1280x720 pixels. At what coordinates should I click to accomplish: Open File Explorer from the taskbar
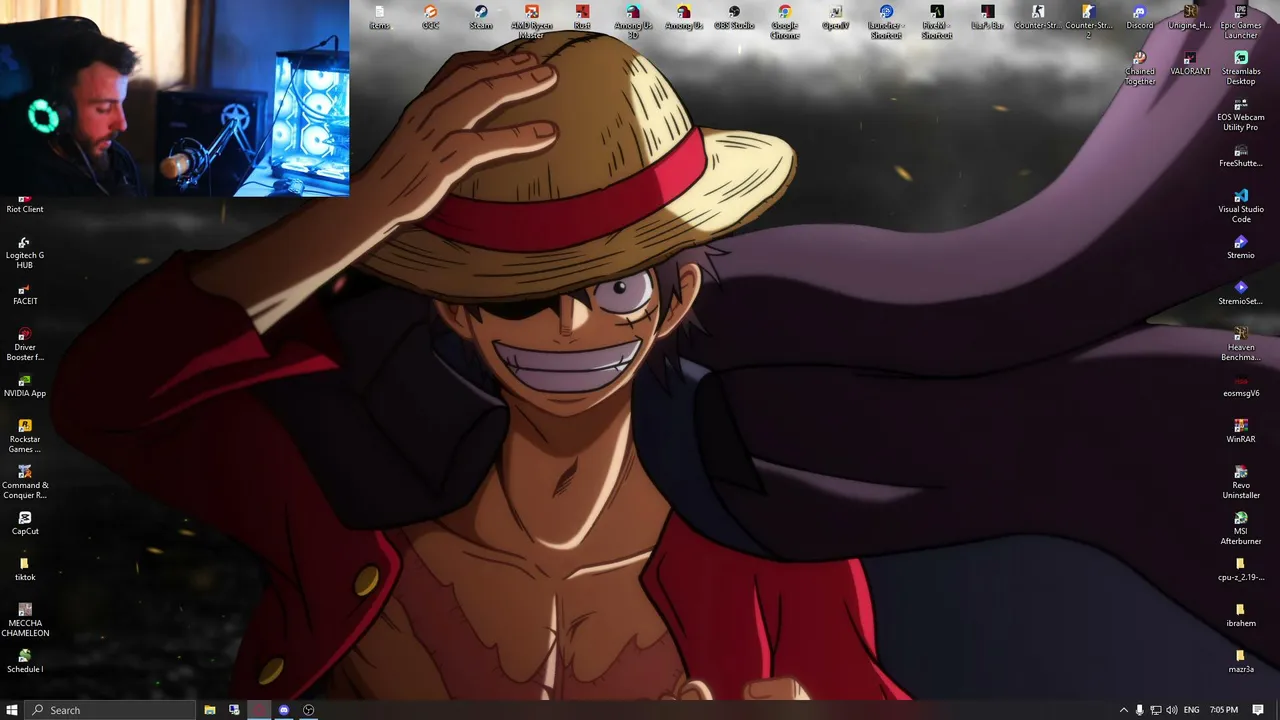click(210, 710)
